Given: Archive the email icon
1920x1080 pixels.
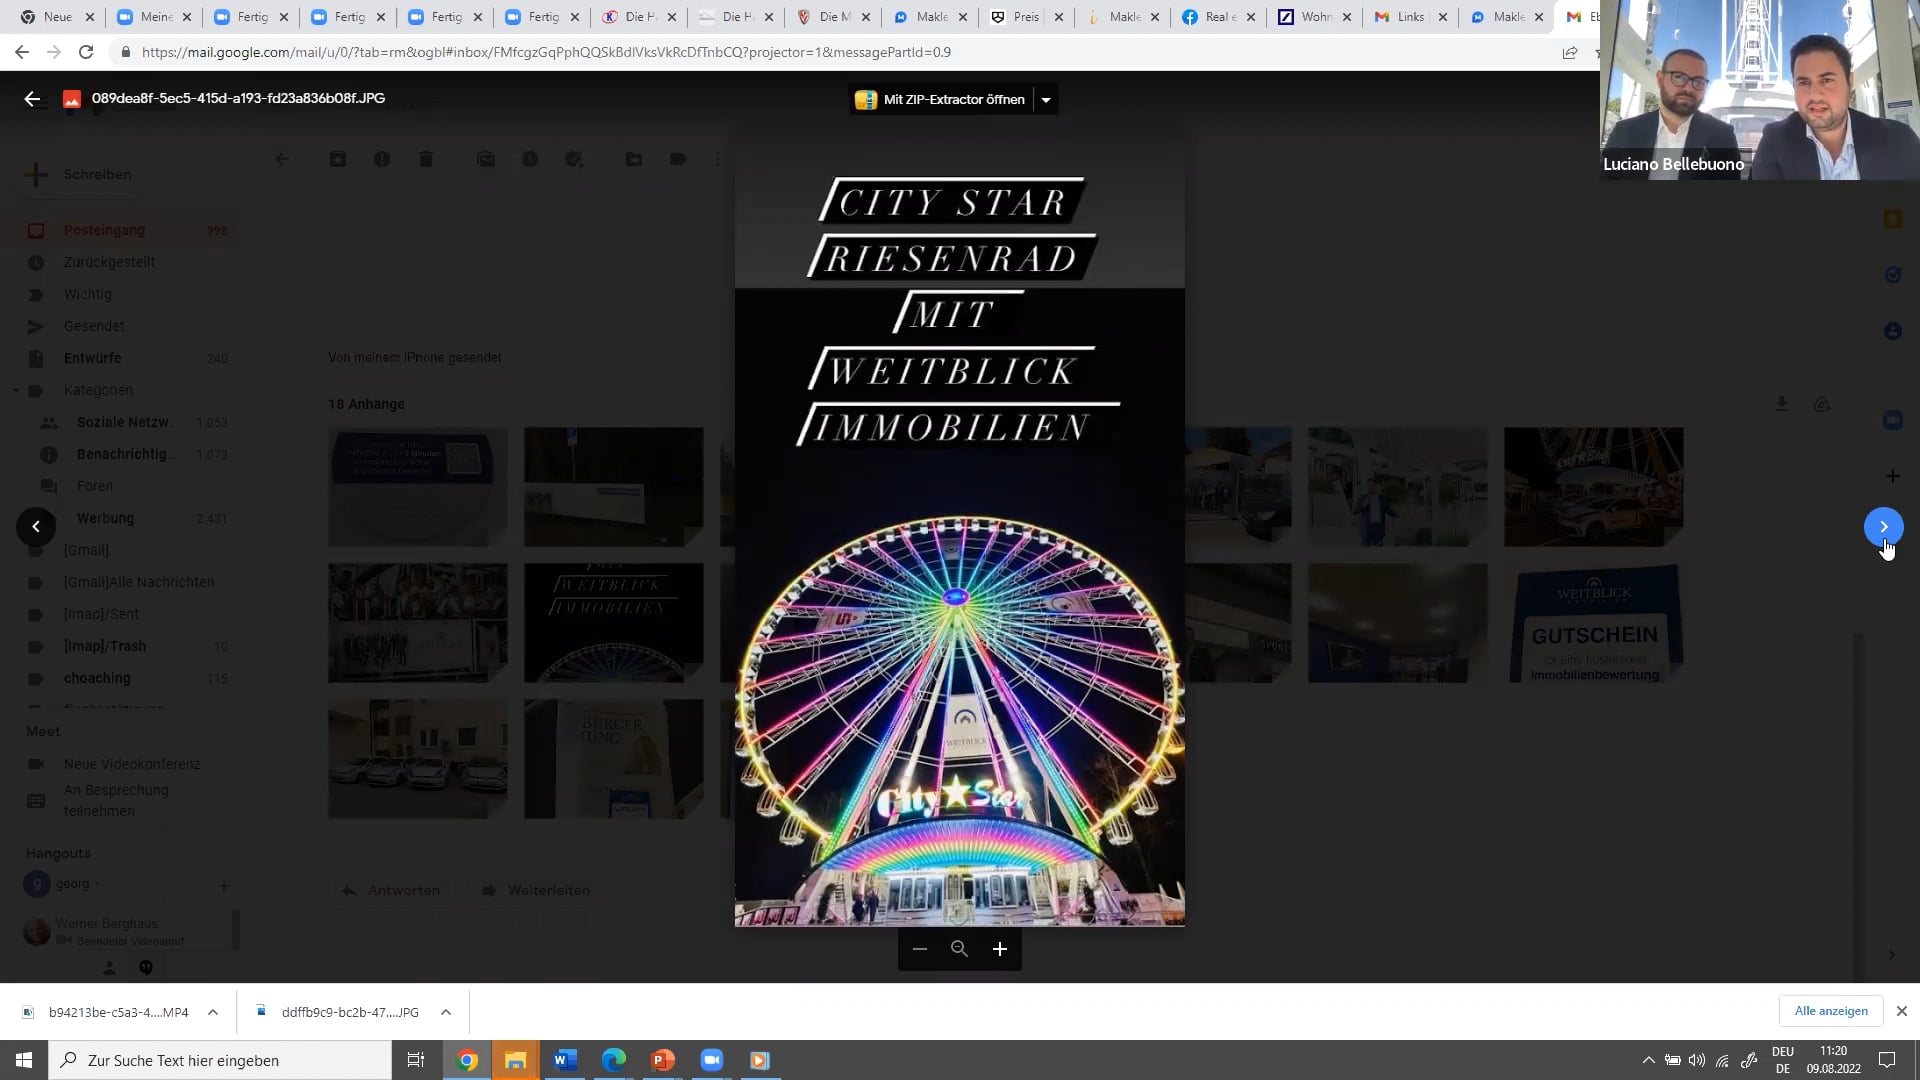Looking at the screenshot, I should pyautogui.click(x=338, y=159).
